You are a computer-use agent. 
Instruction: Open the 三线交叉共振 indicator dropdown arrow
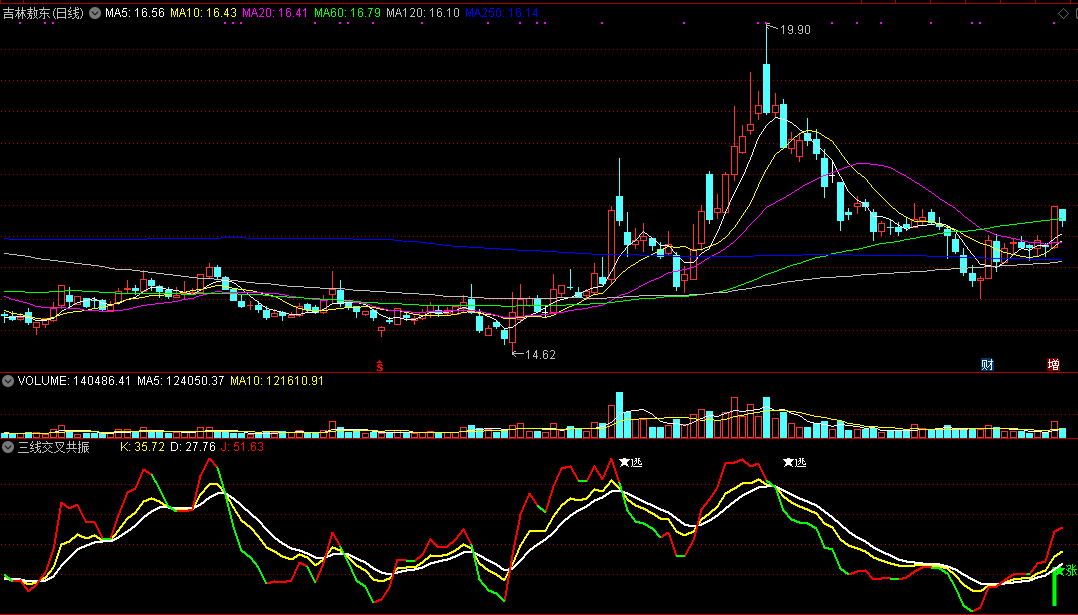click(x=8, y=447)
